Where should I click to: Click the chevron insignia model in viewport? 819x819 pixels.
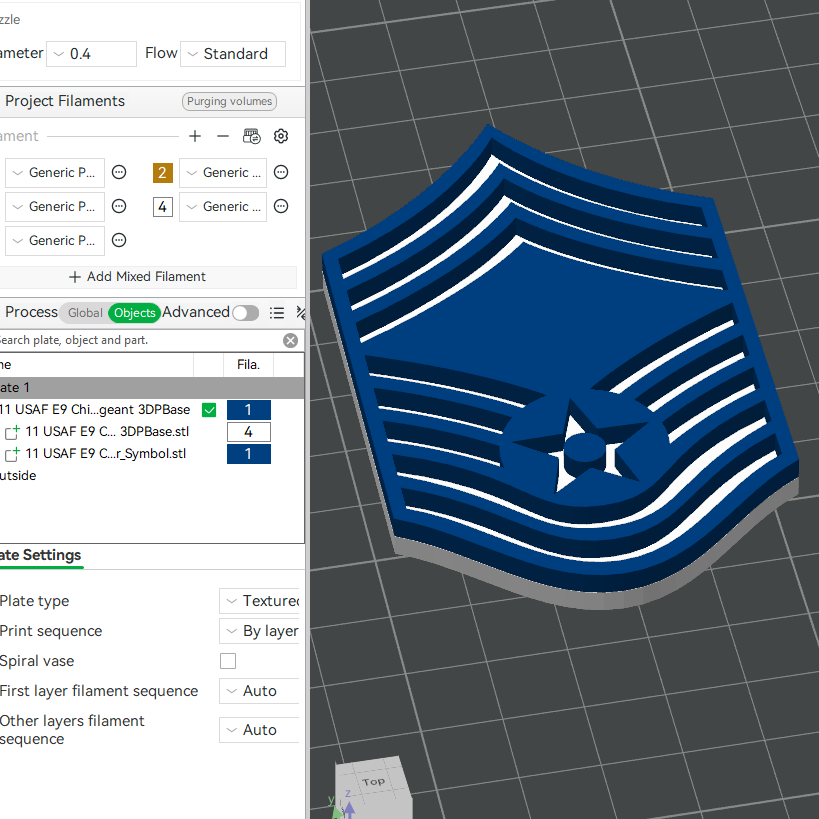[559, 366]
